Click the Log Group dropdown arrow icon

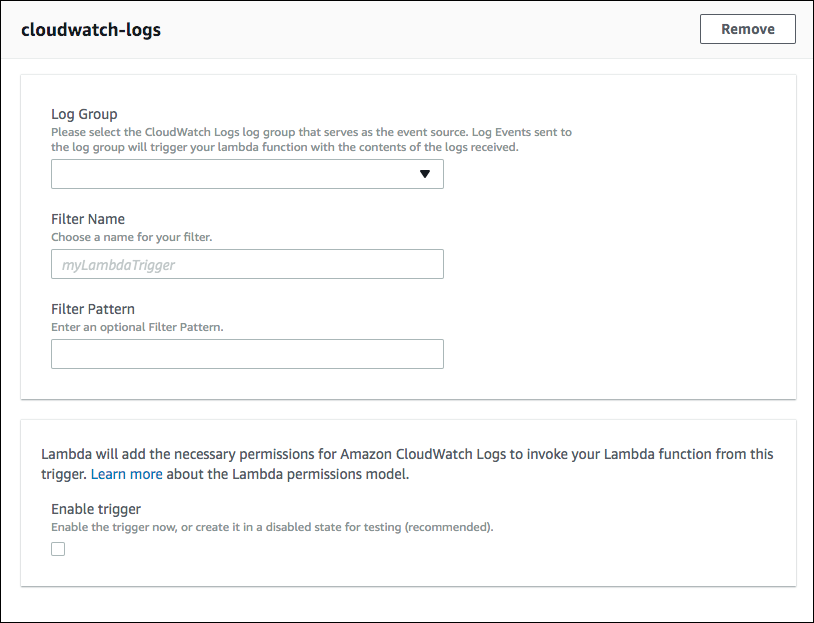(x=425, y=174)
